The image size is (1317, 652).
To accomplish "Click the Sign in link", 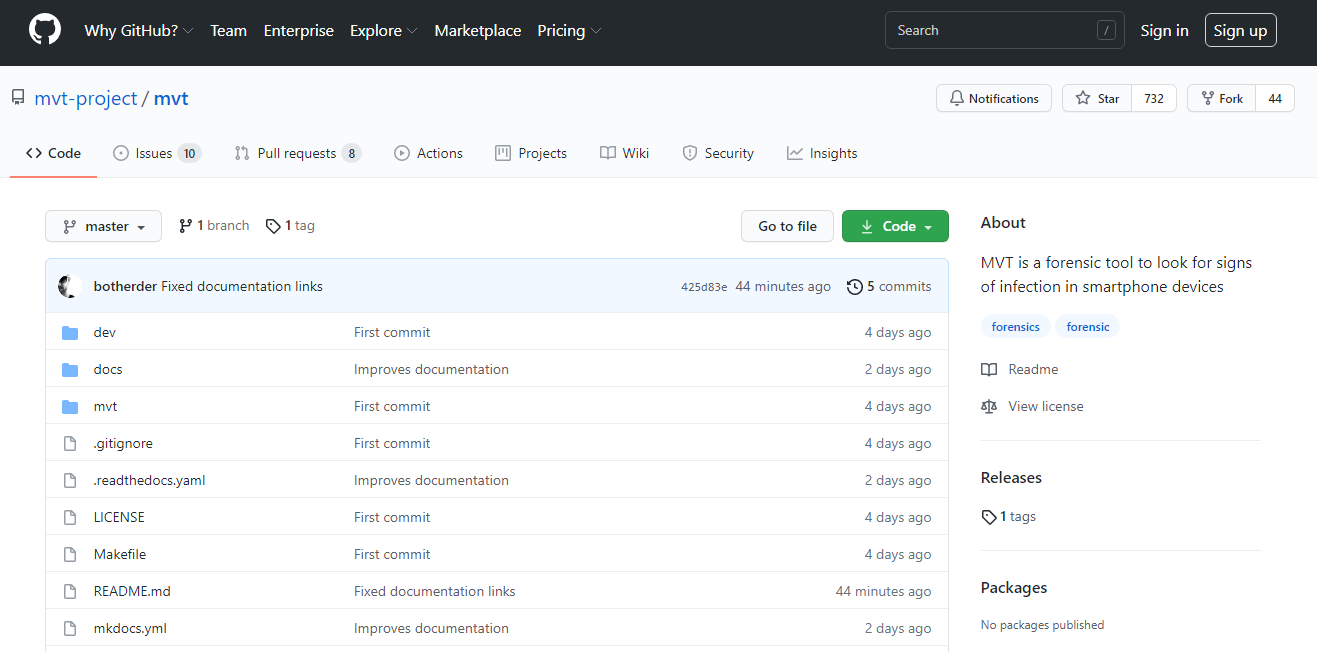I will 1165,31.
